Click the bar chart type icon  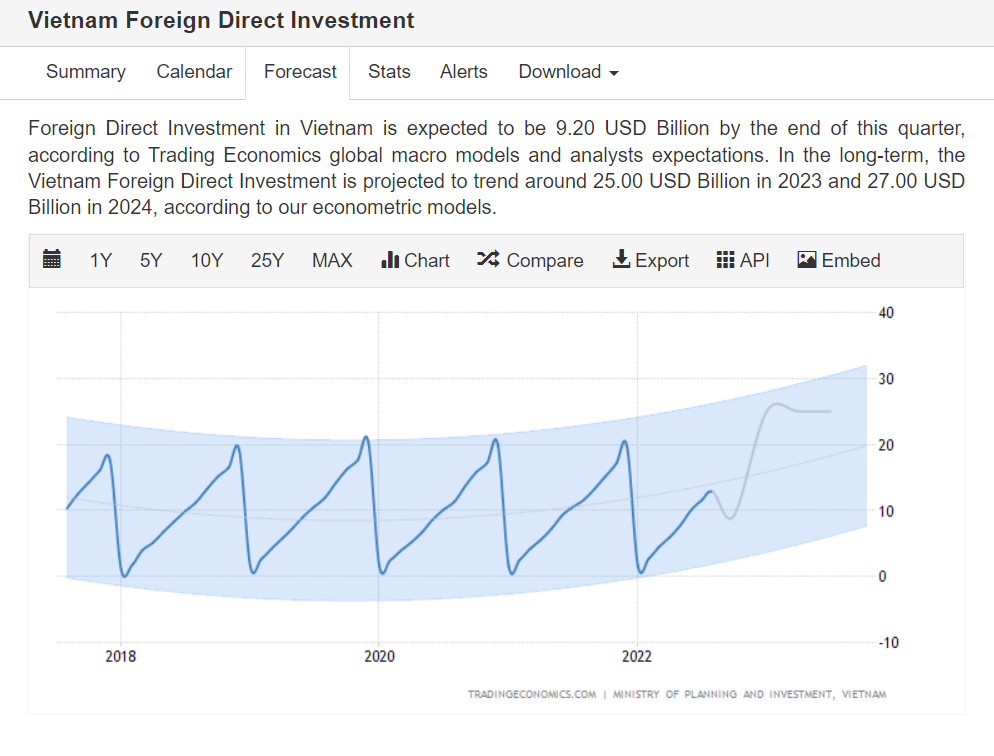click(390, 260)
